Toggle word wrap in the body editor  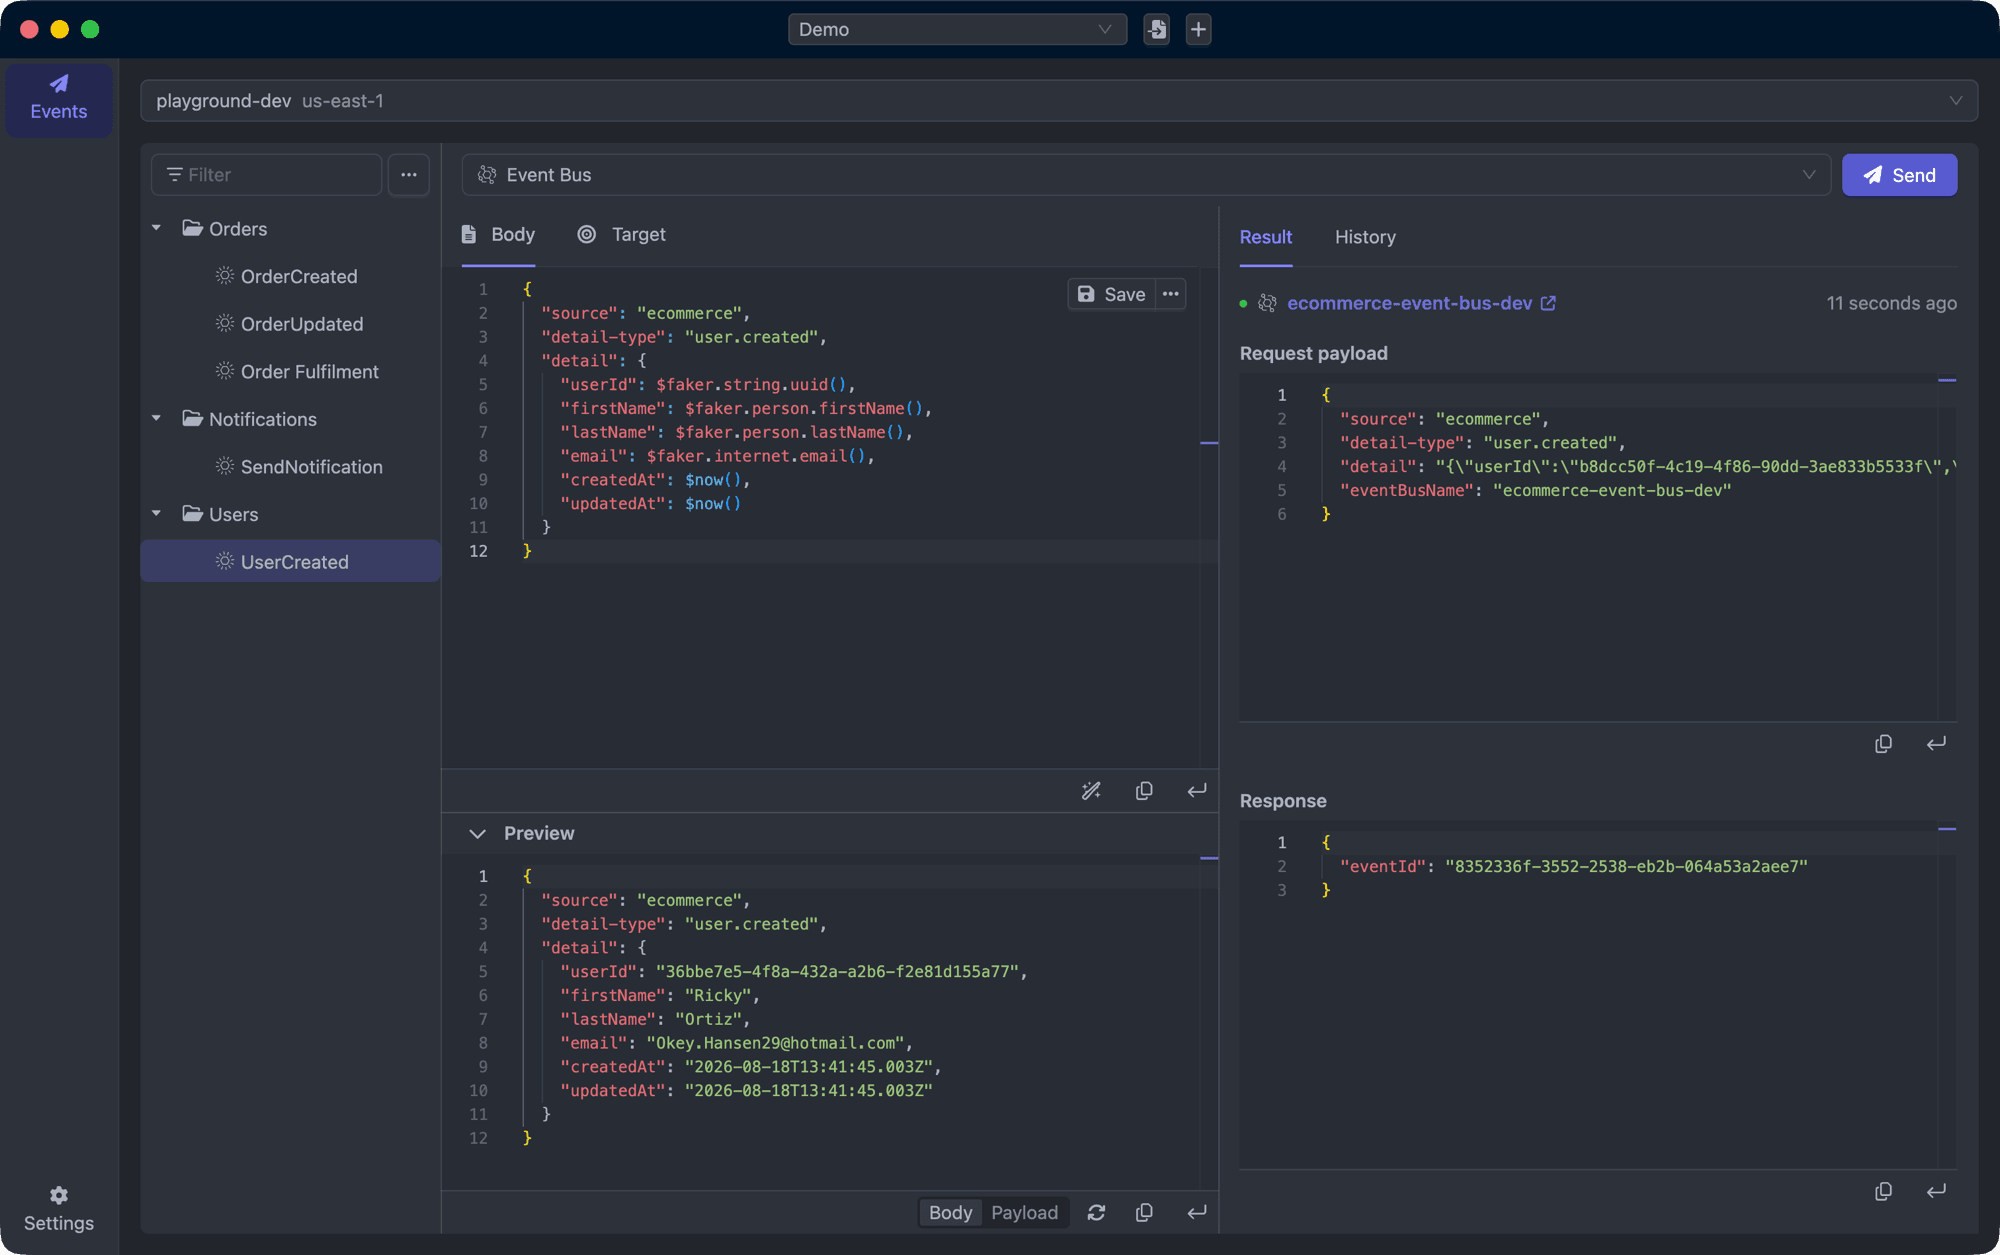pyautogui.click(x=1197, y=791)
